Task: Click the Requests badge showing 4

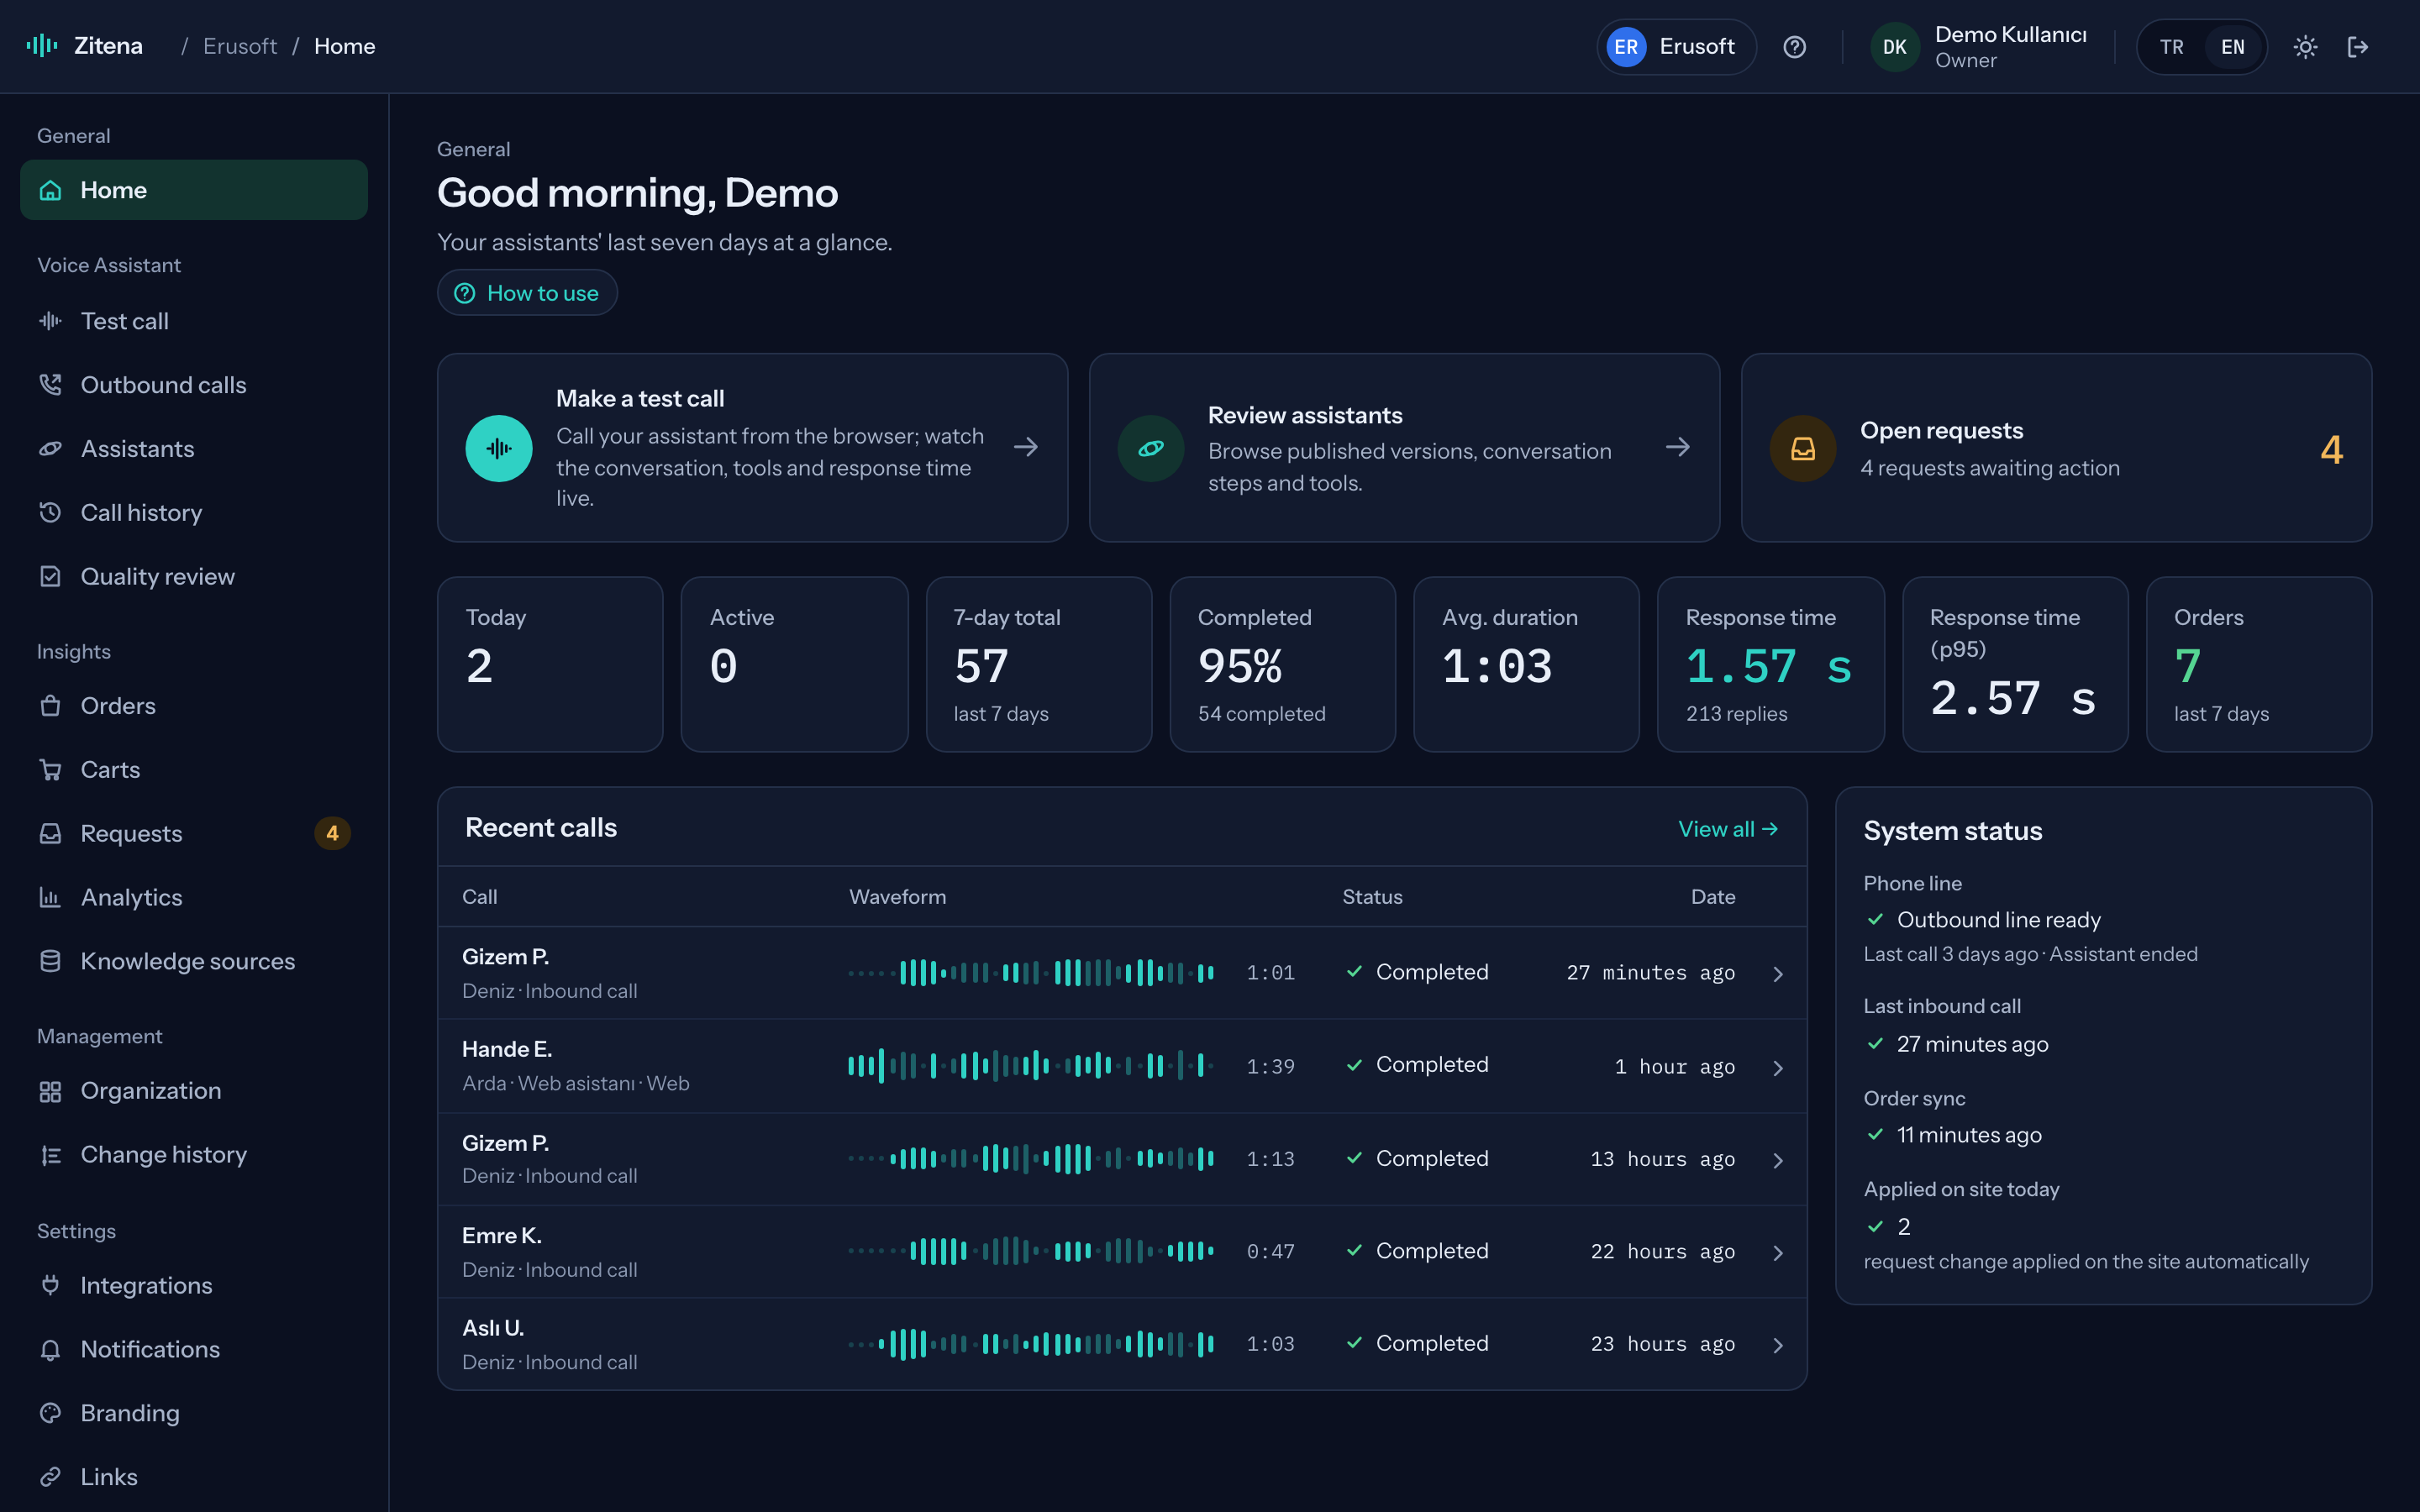Action: [332, 834]
